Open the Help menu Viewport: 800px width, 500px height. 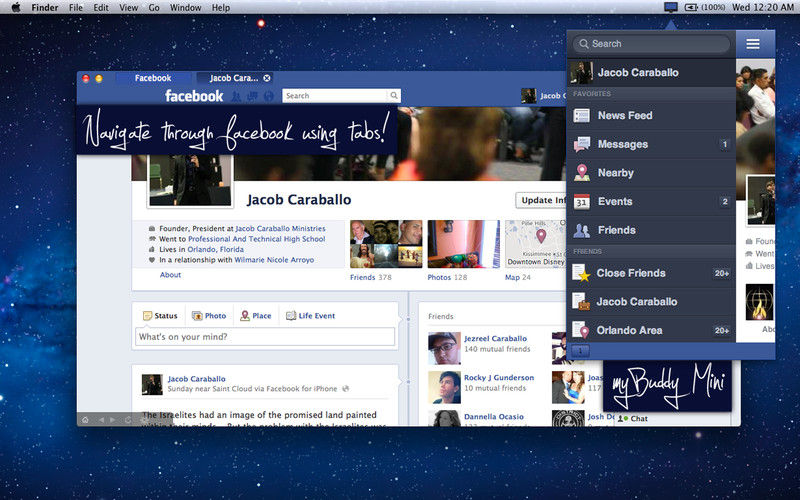click(221, 8)
